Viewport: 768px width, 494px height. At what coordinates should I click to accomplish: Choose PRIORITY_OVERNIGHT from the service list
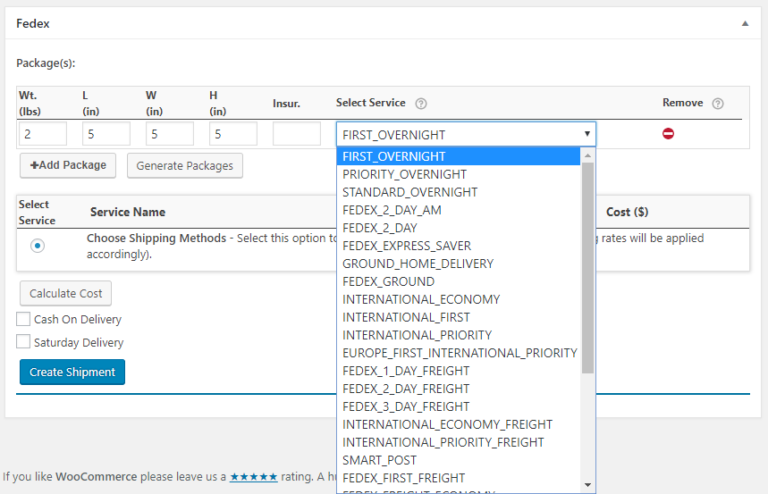coord(458,174)
